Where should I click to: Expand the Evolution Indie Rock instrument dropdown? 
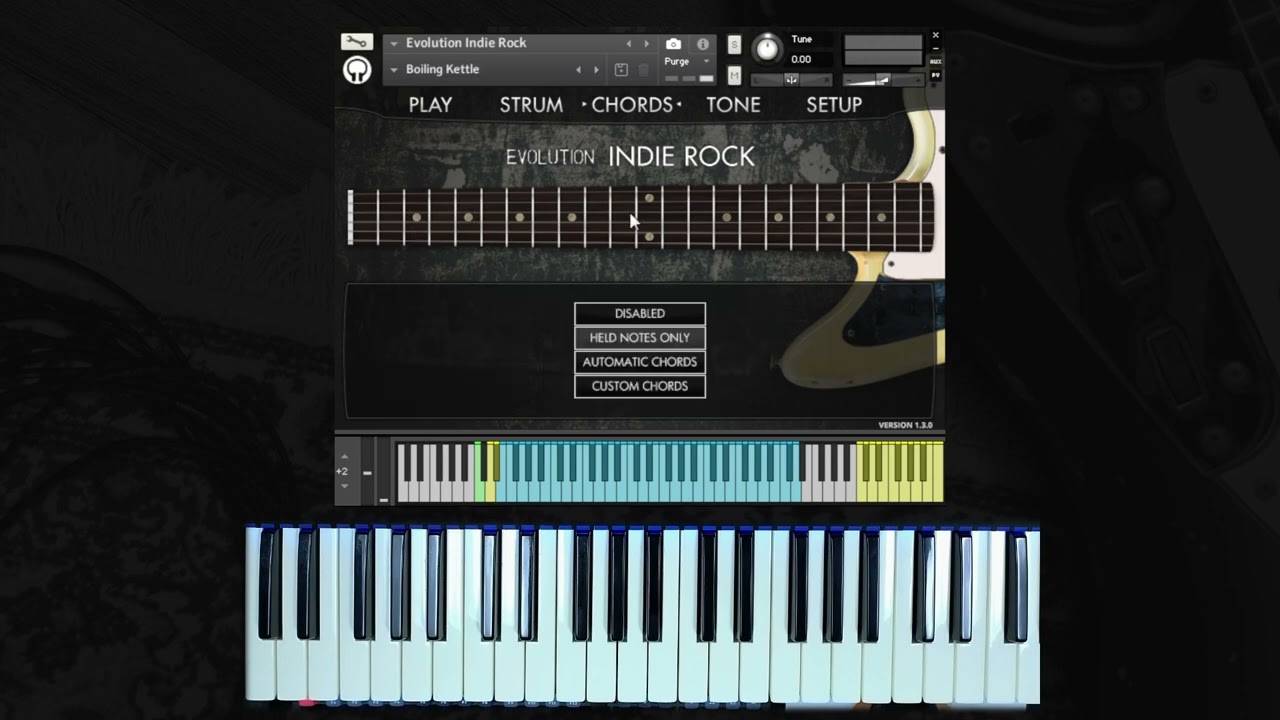tap(394, 44)
